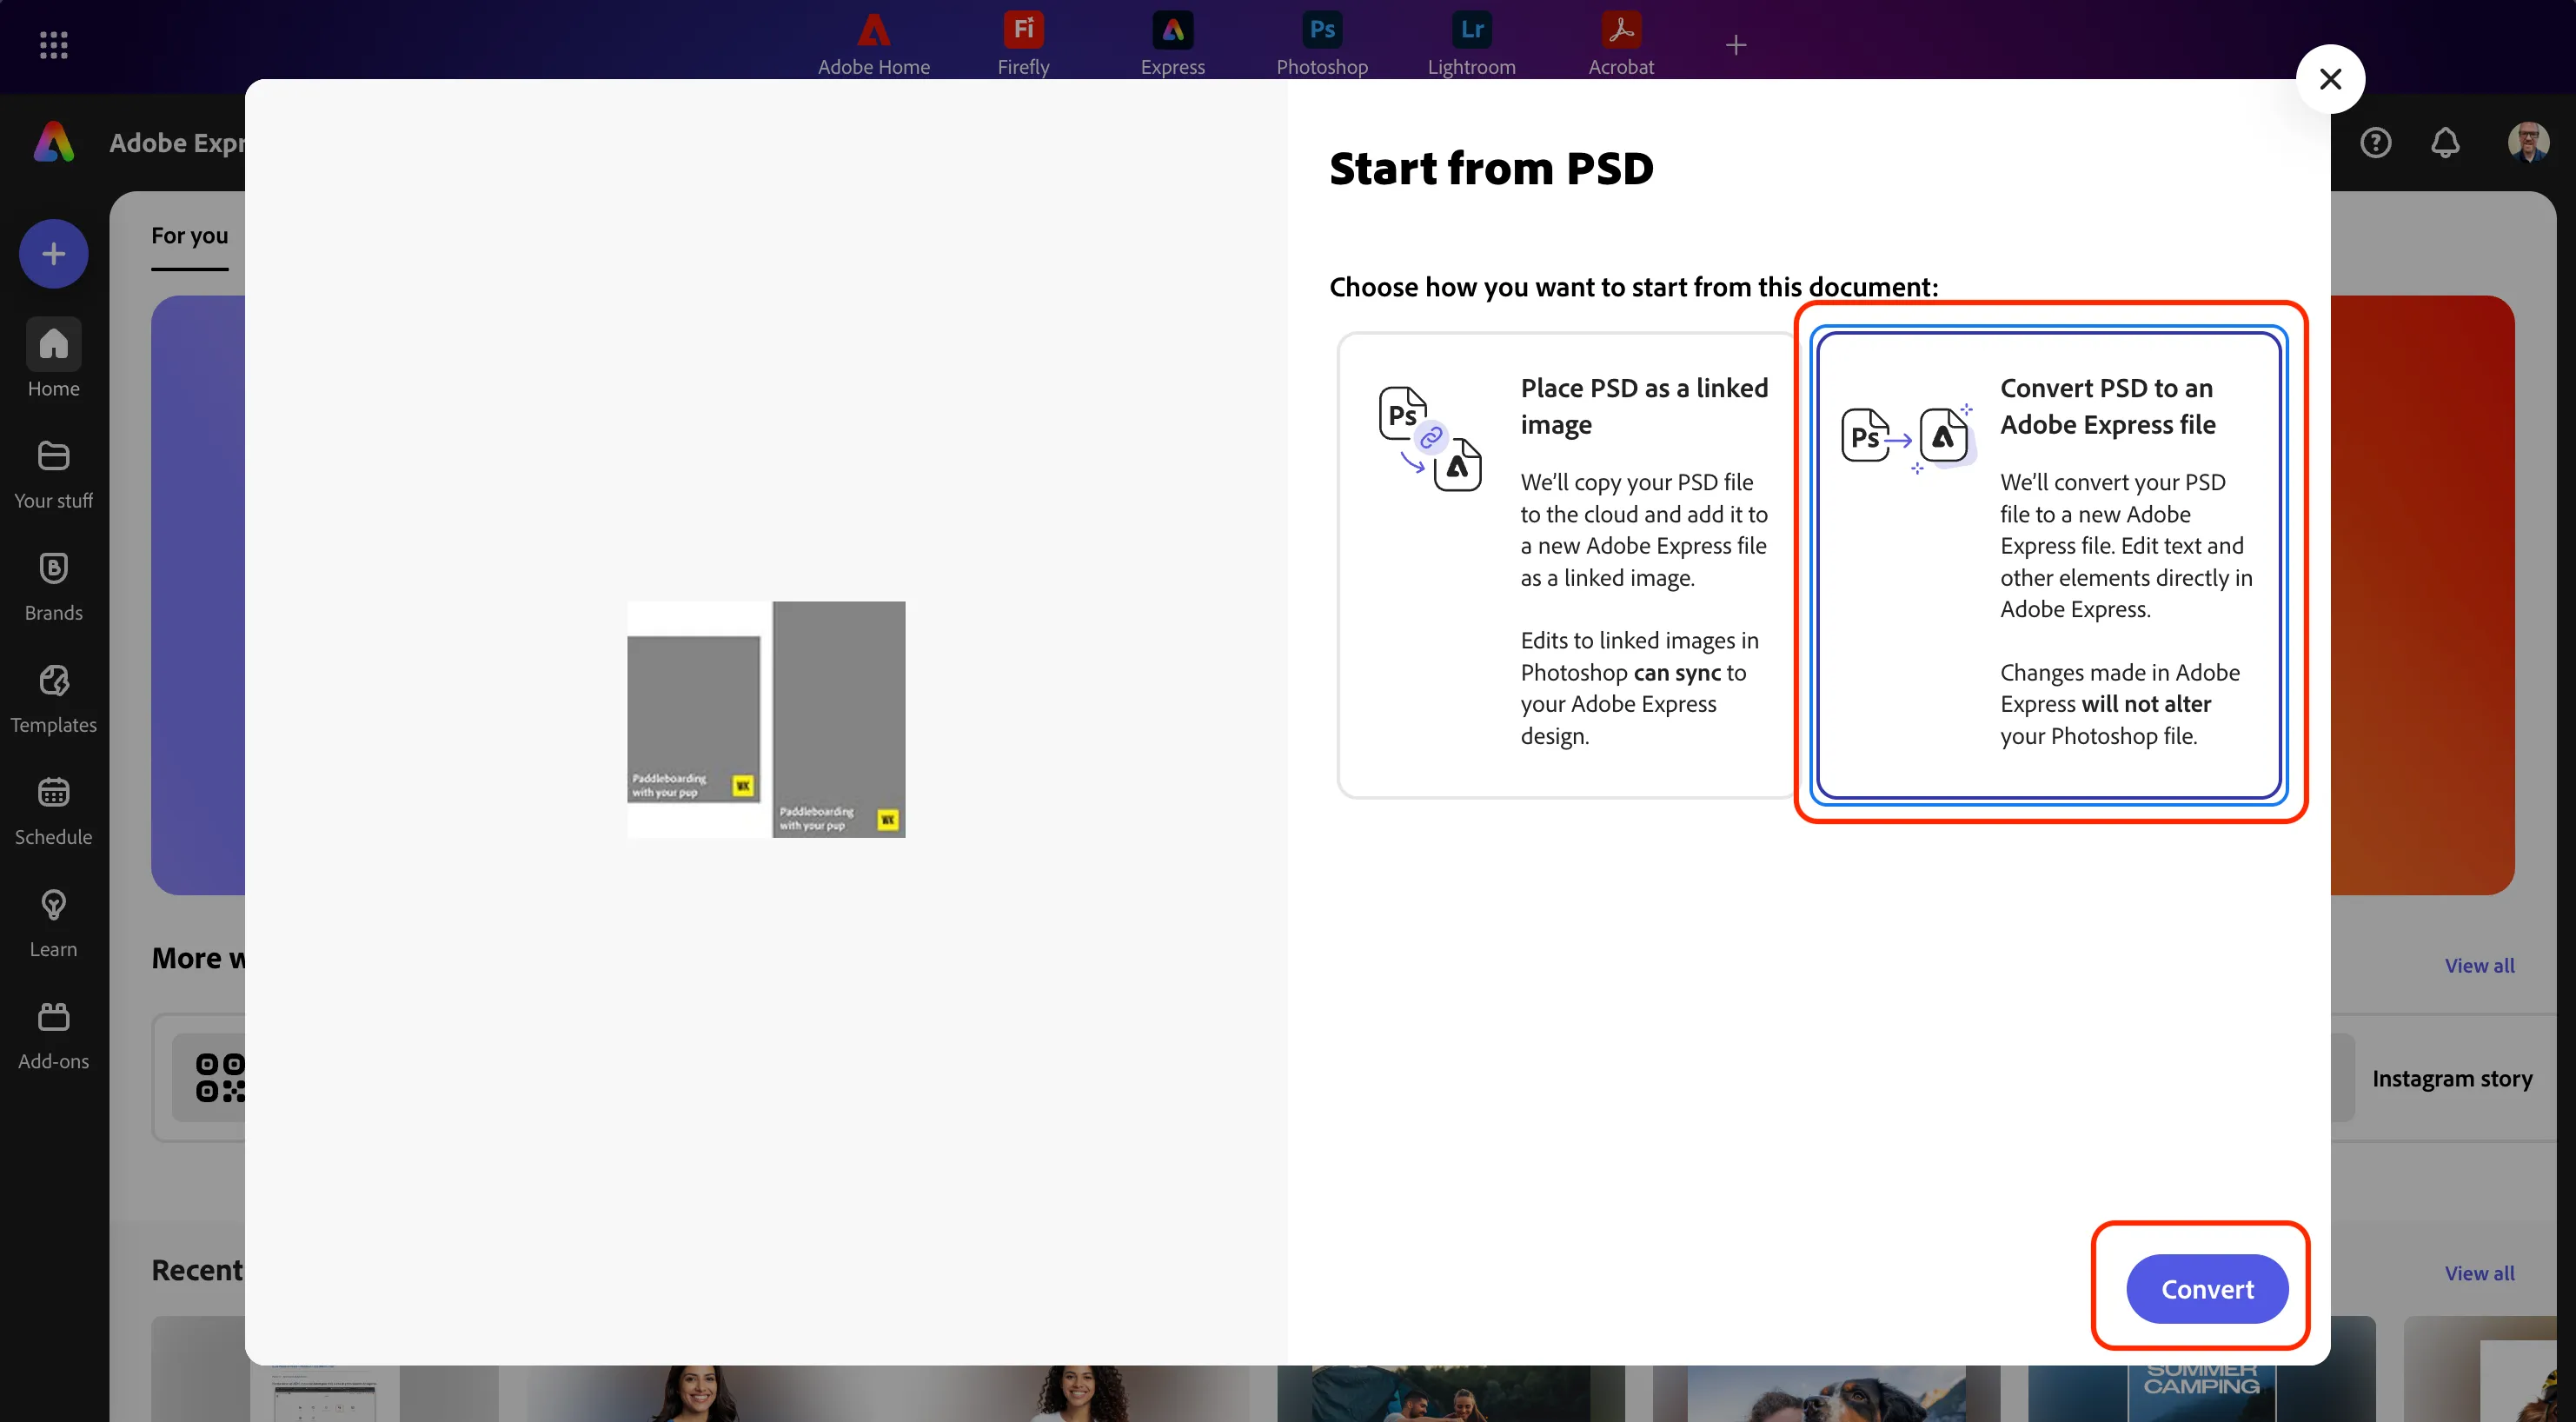Create new with blue plus button
This screenshot has width=2576, height=1422.
coord(53,253)
